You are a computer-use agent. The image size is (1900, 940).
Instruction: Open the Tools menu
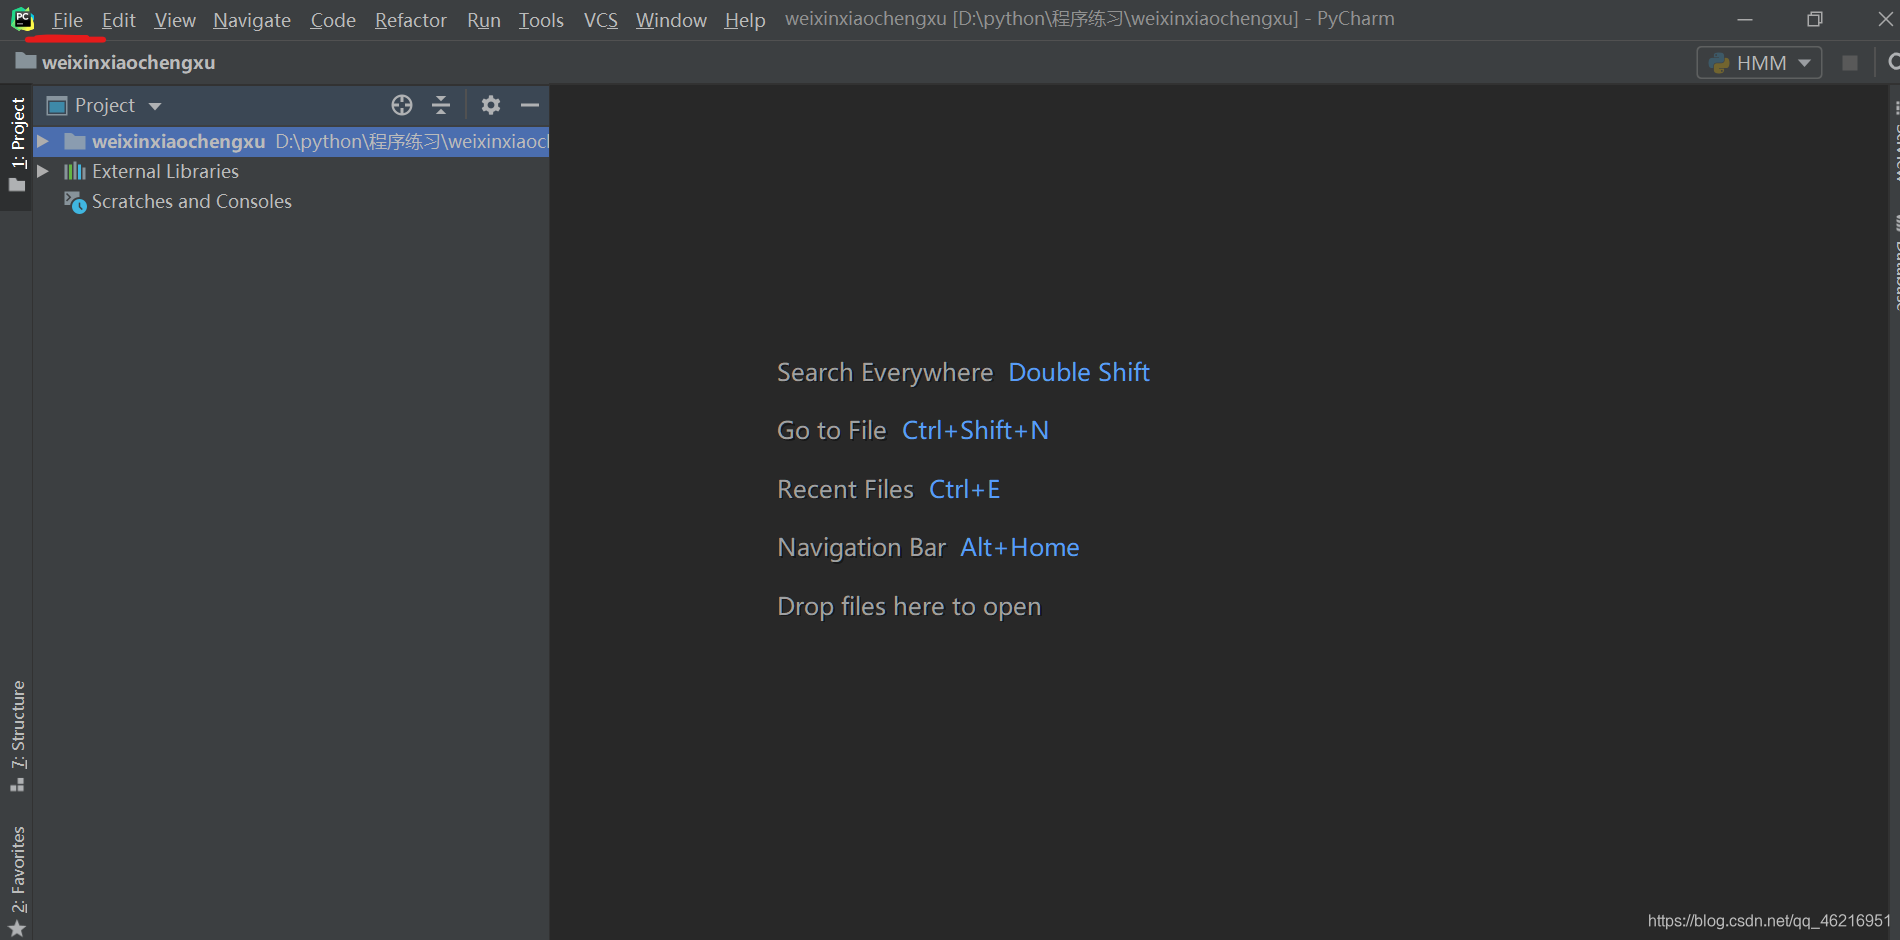[541, 20]
